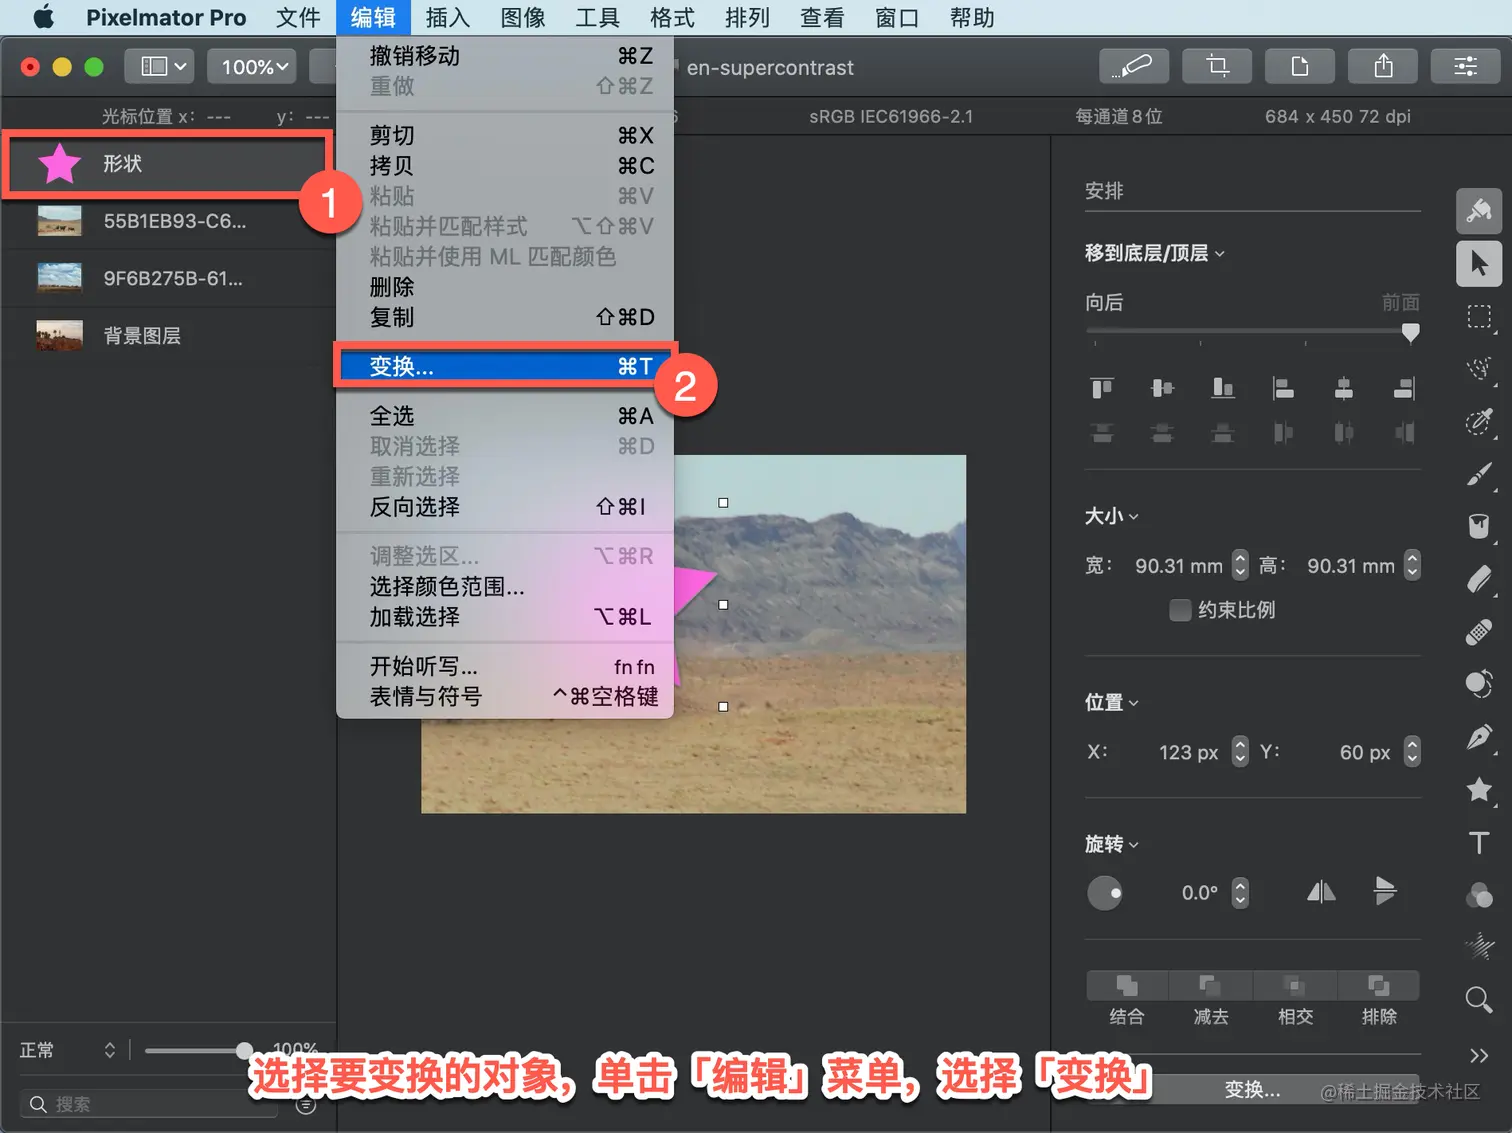Open the Crop tool in toolbar
The height and width of the screenshot is (1133, 1512).
pyautogui.click(x=1217, y=66)
